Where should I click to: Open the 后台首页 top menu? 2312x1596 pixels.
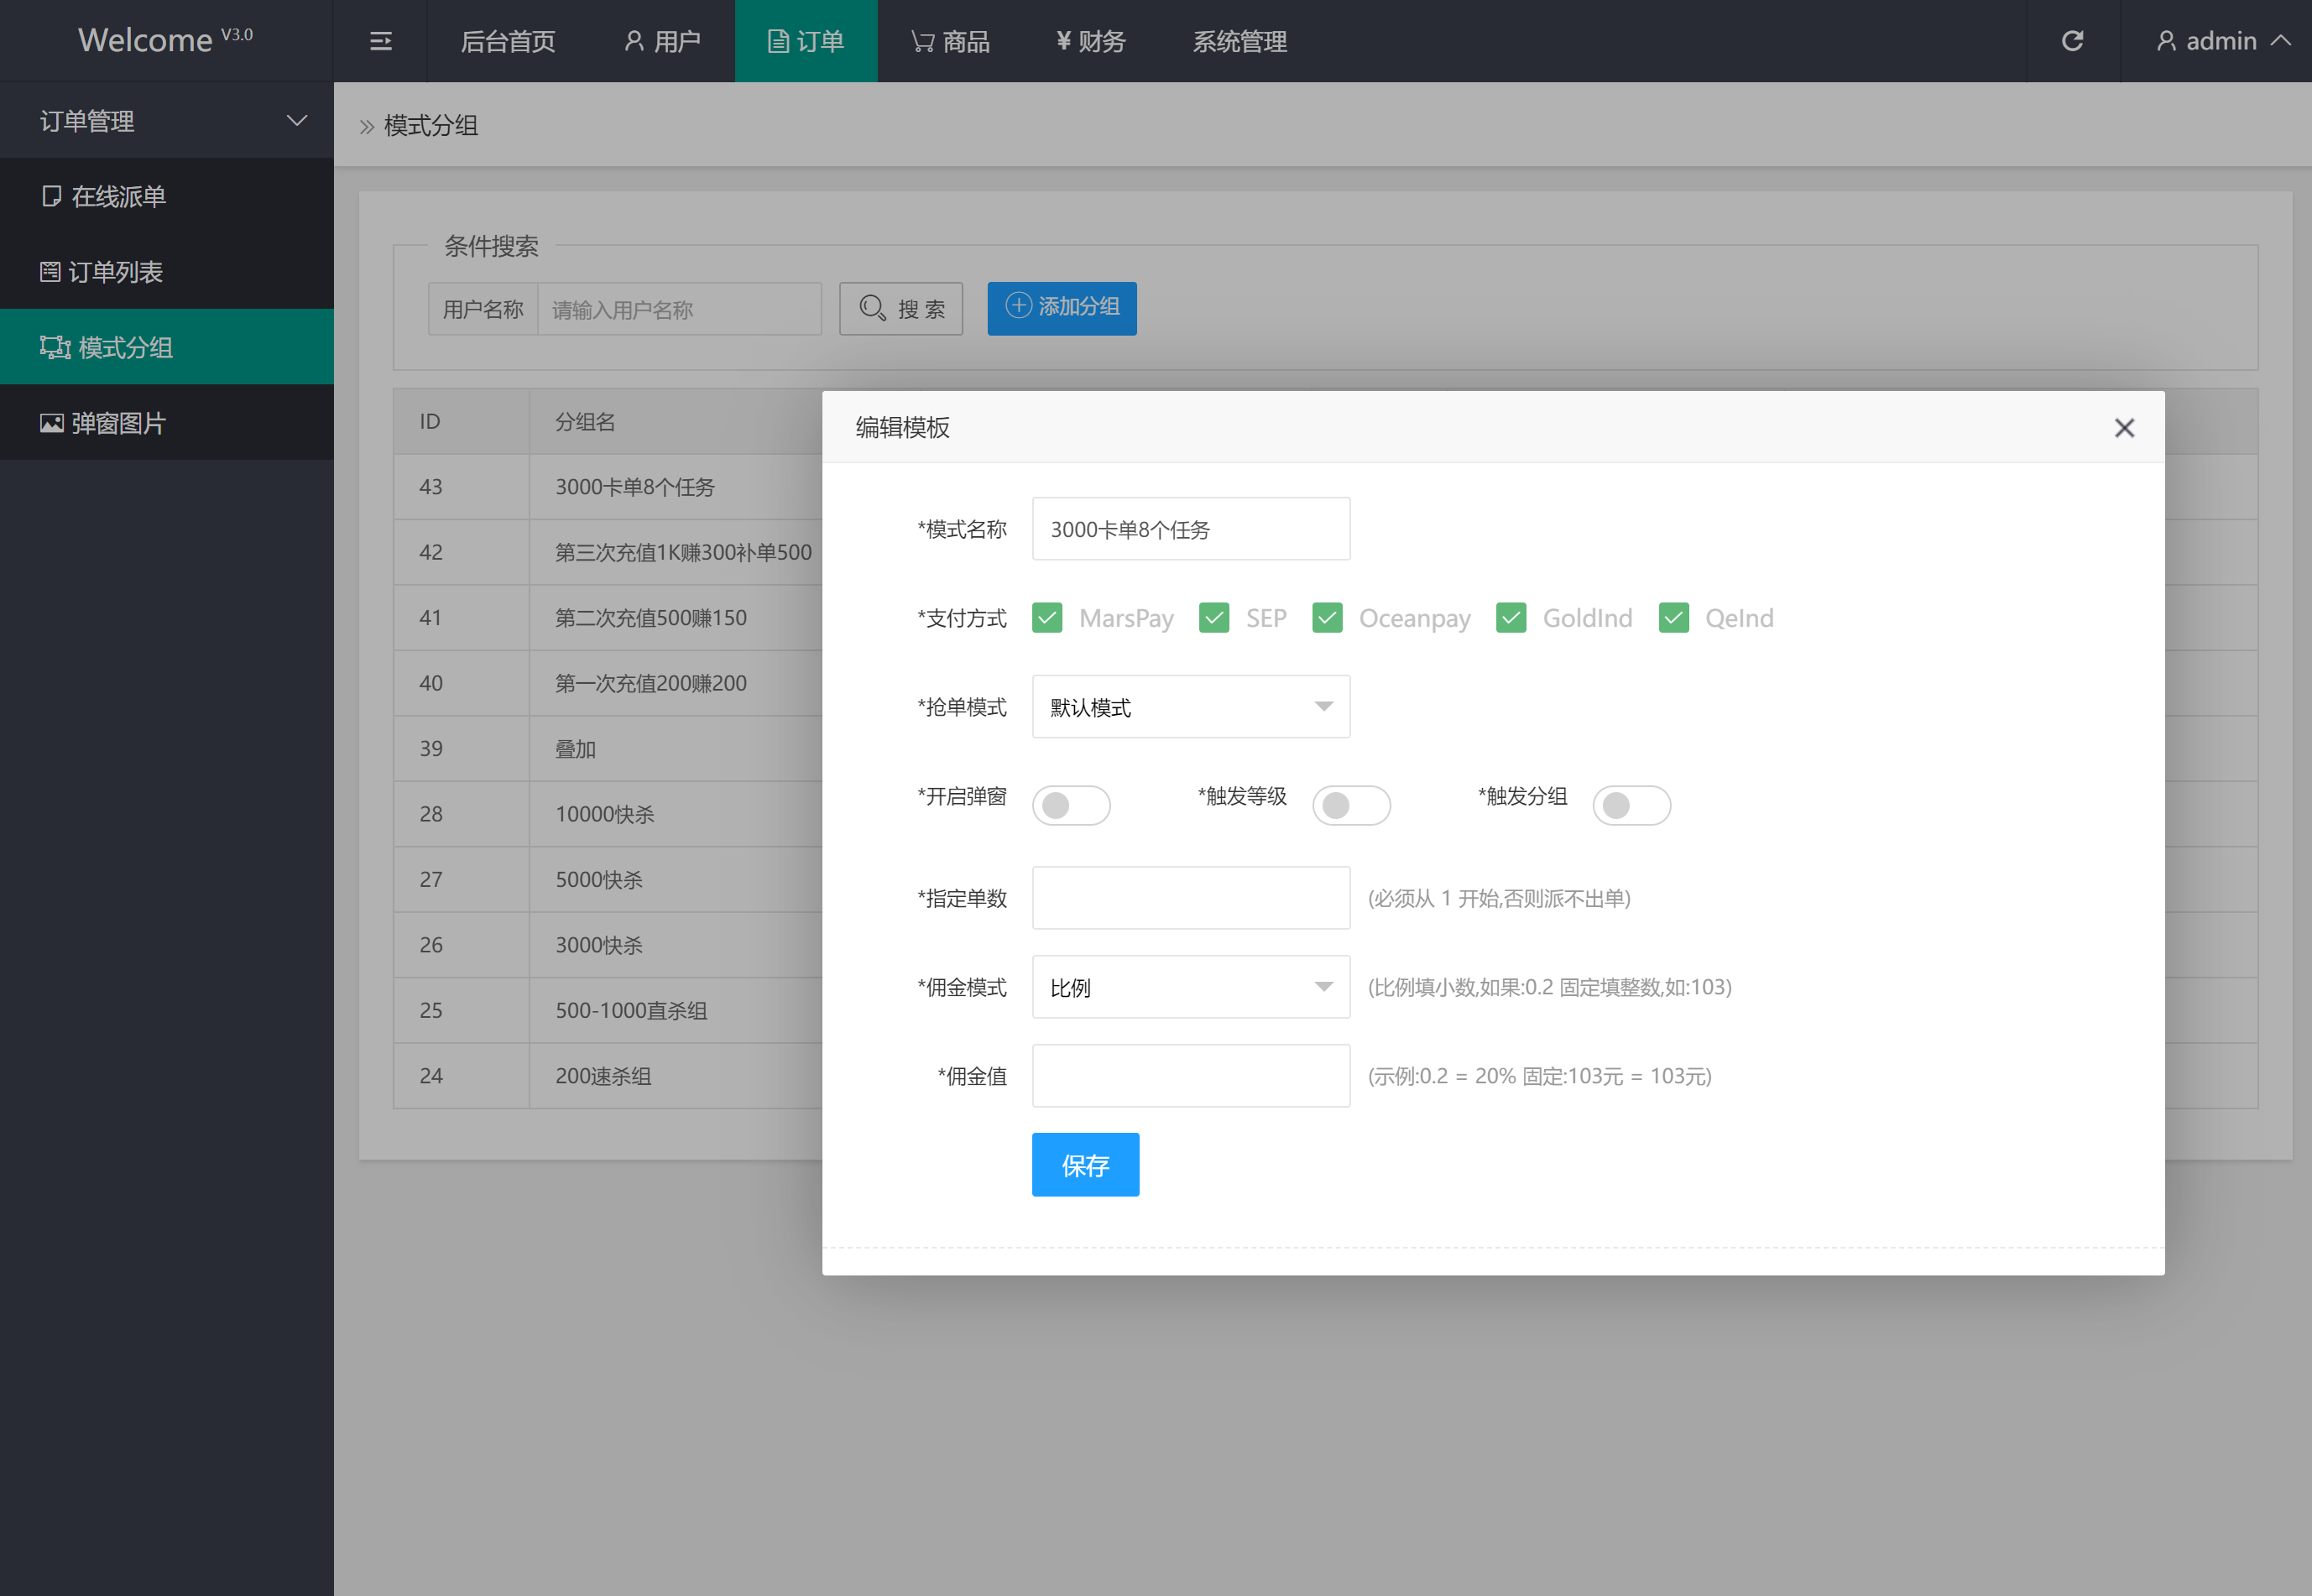(507, 41)
